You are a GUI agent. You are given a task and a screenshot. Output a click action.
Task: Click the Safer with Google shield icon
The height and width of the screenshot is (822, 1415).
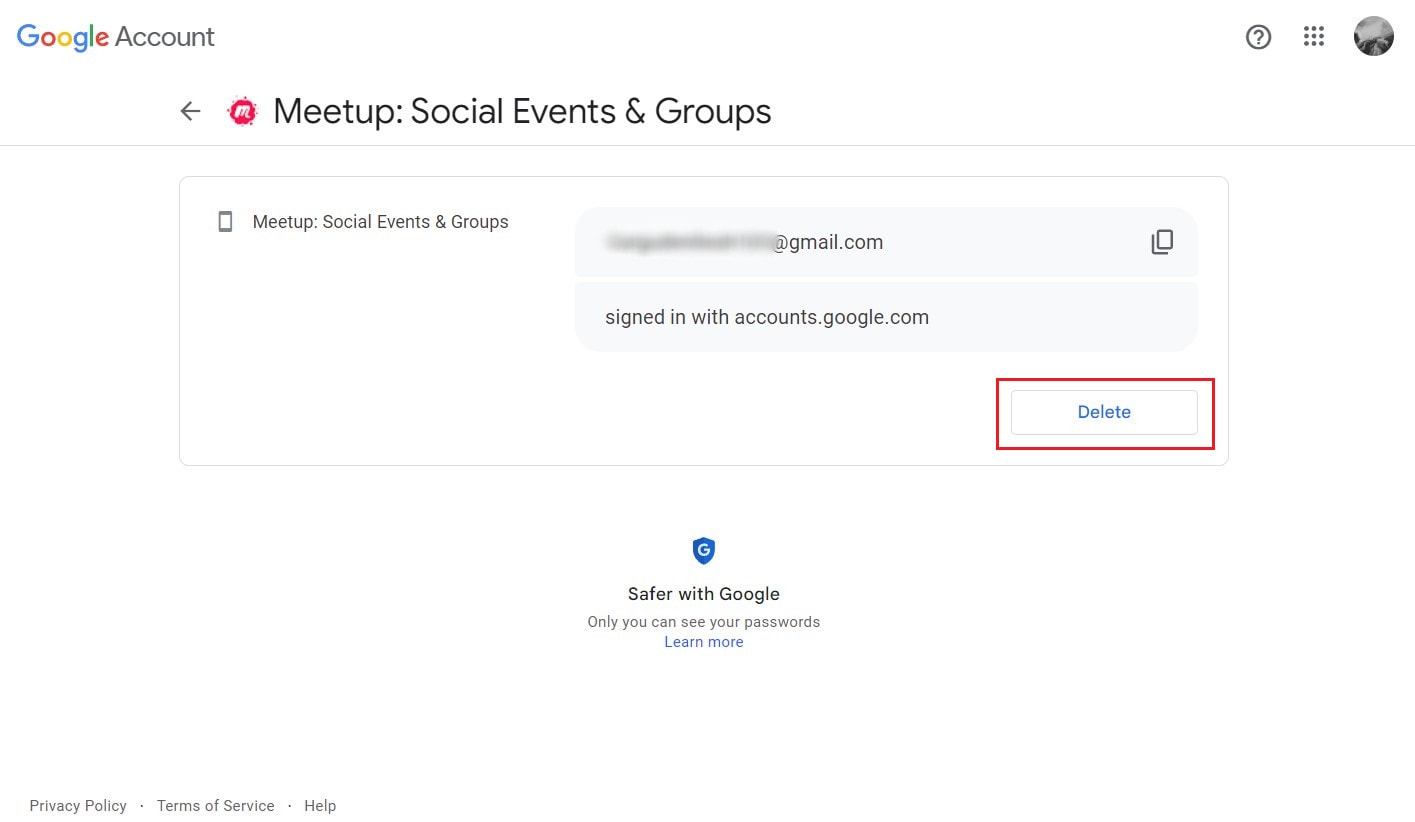pyautogui.click(x=704, y=550)
